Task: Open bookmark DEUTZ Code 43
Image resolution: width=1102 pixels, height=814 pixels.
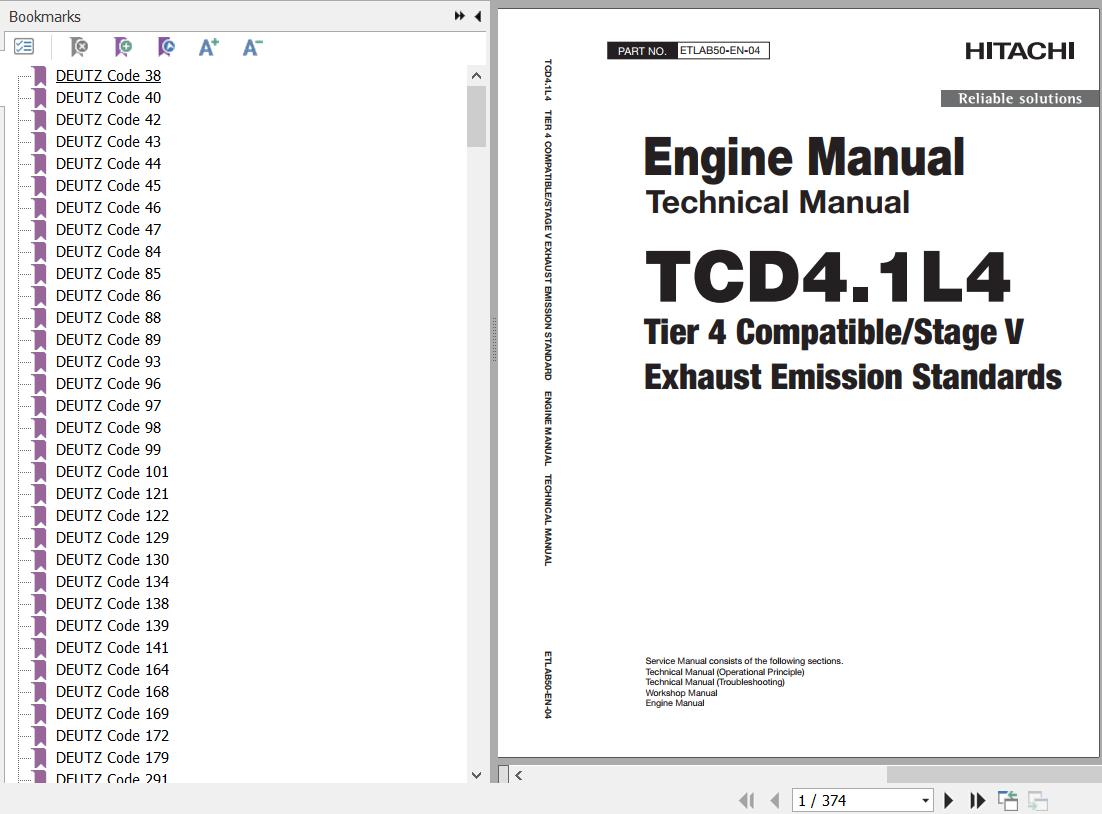Action: [108, 142]
